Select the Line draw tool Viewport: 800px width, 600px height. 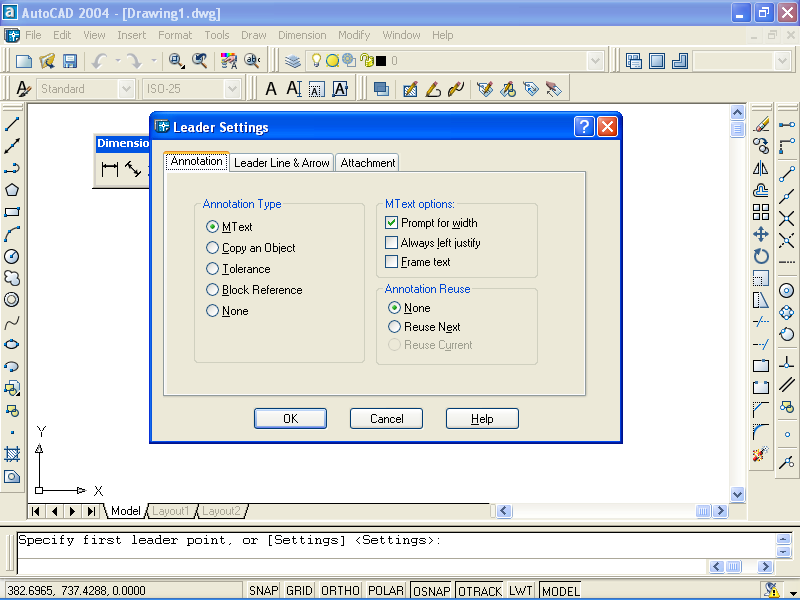(12, 124)
